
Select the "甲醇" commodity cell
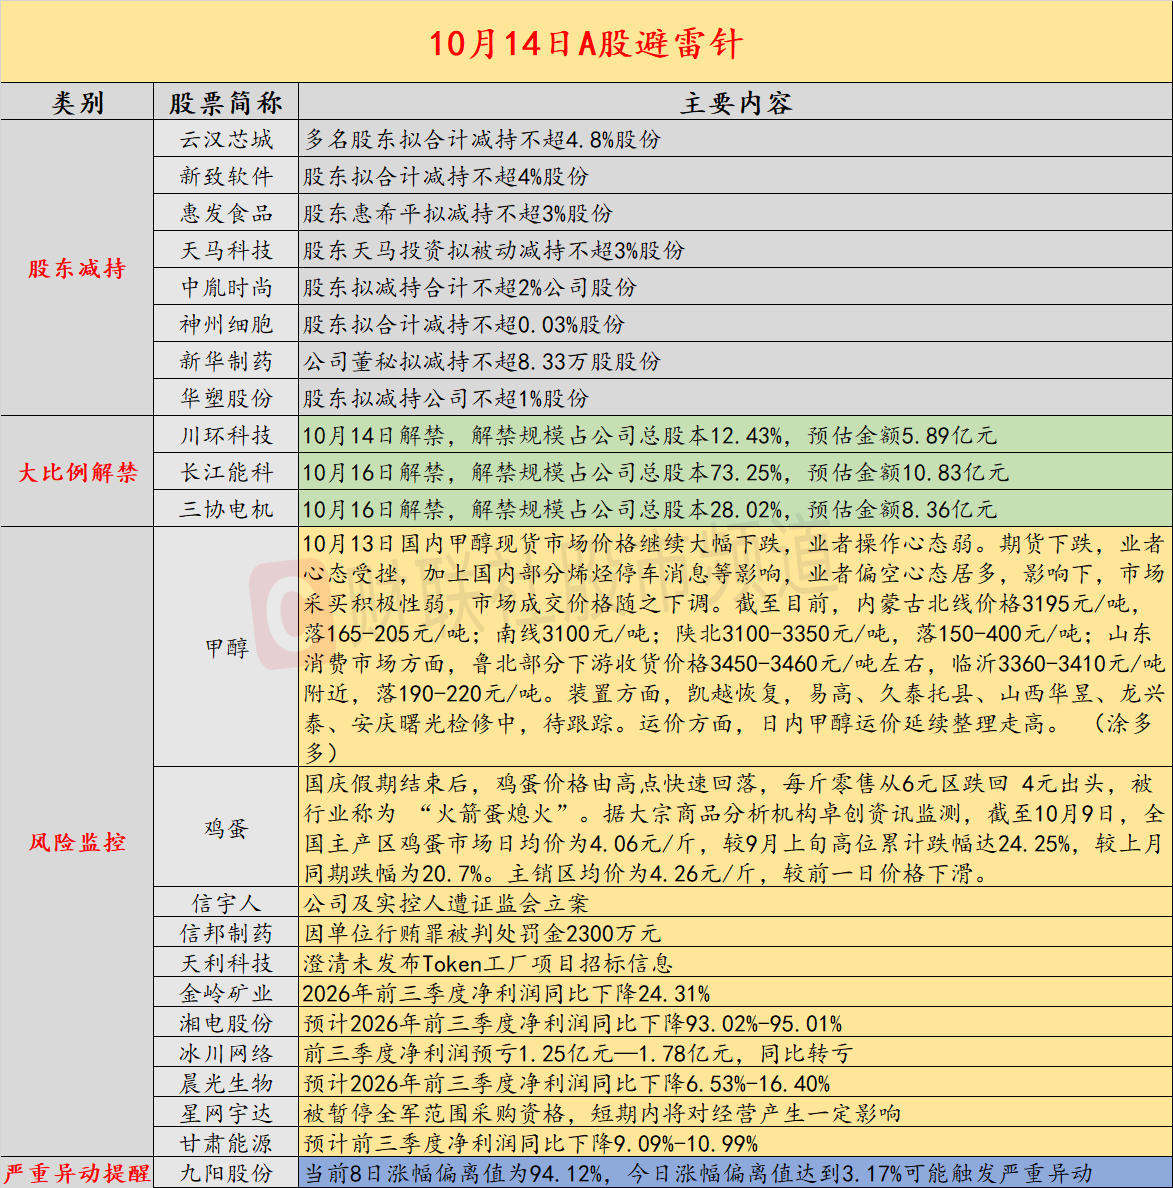click(226, 648)
